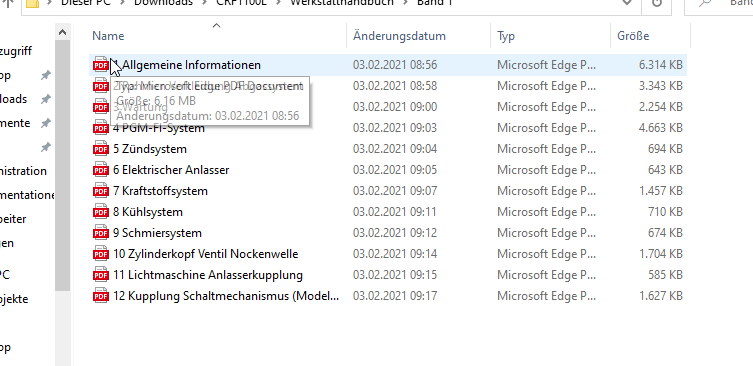Click PDF icon of 5 Zündsystem
Image resolution: width=753 pixels, height=366 pixels.
click(100, 149)
